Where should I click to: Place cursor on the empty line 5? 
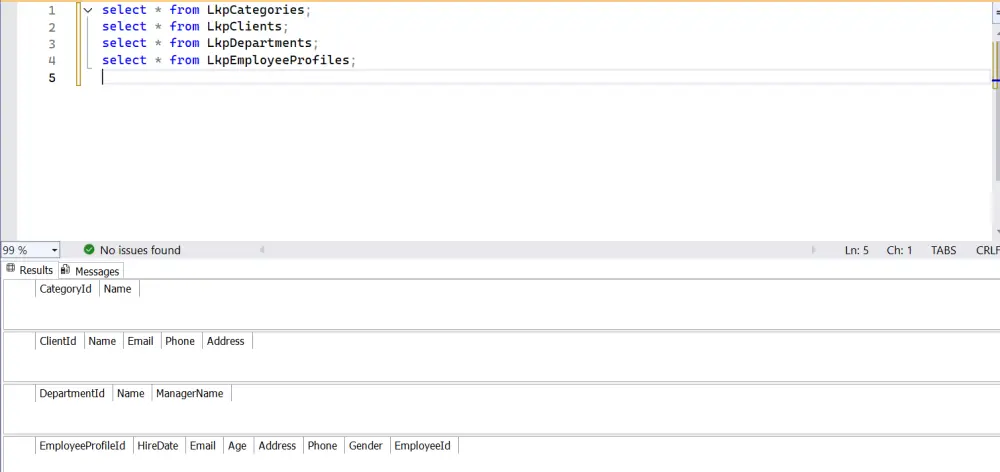(x=545, y=77)
